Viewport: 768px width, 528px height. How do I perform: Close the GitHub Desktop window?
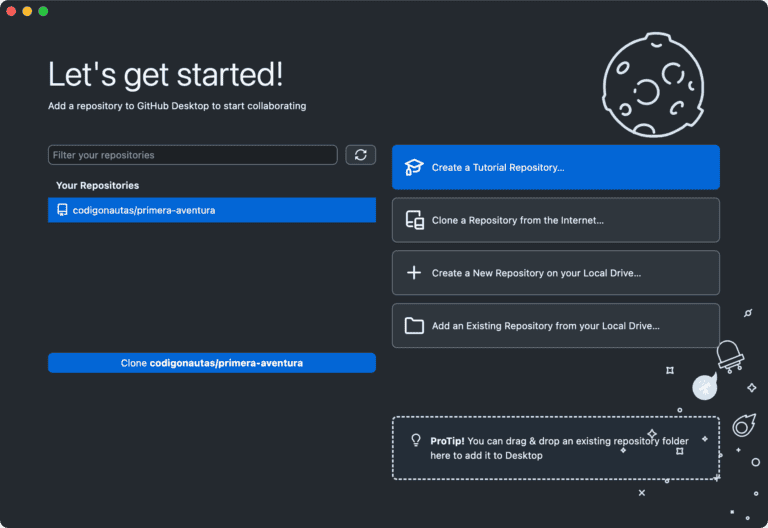[11, 11]
